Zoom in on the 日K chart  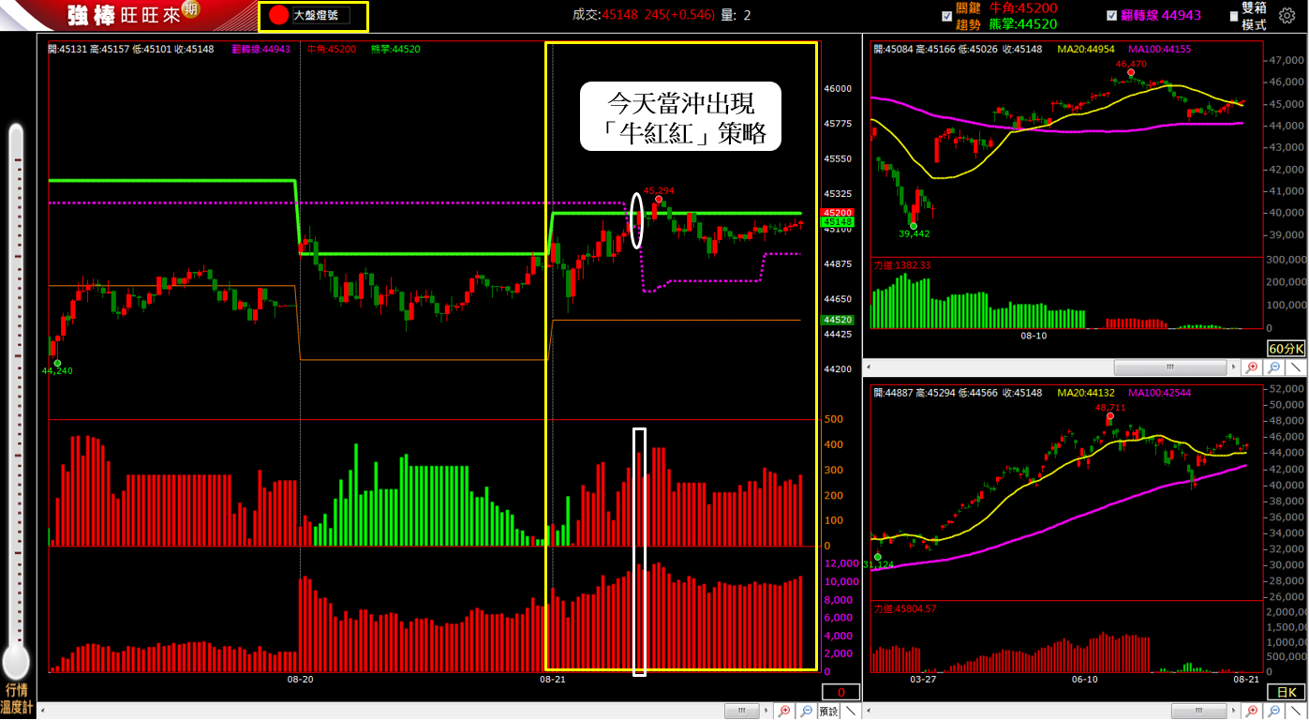click(x=1253, y=711)
